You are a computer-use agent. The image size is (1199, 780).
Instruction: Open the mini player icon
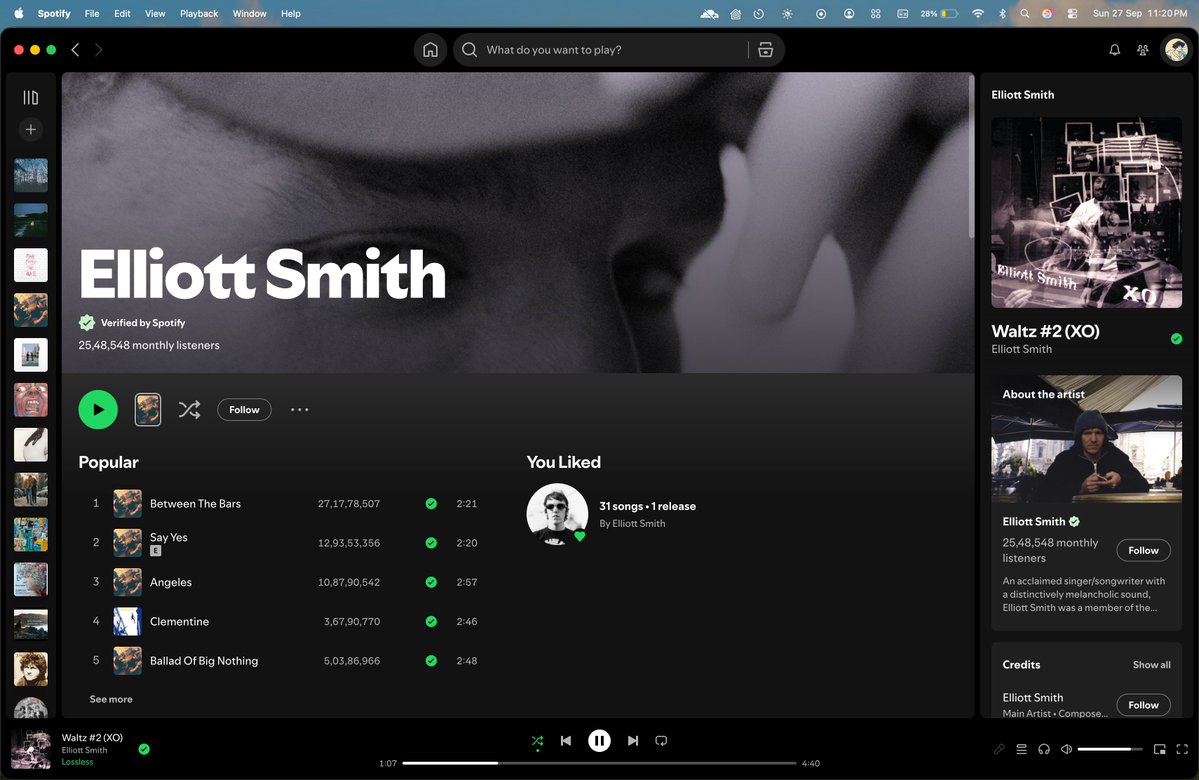(x=1160, y=749)
